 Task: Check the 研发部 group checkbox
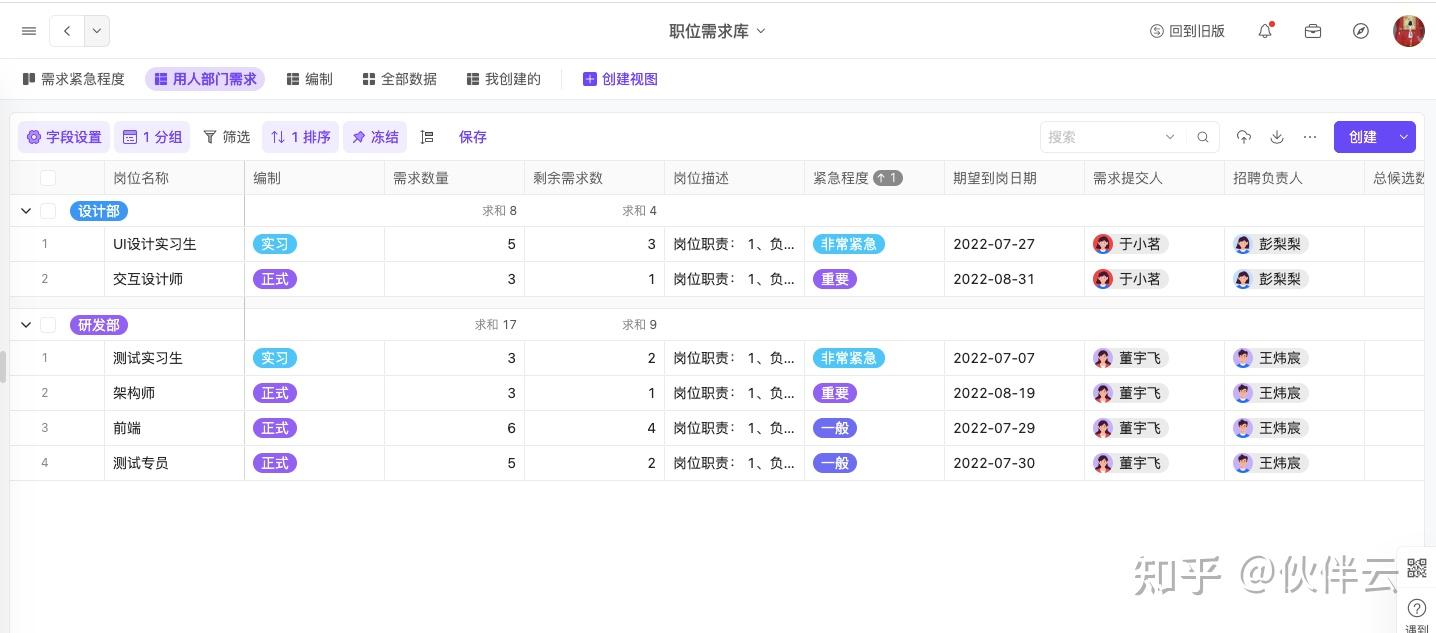click(48, 325)
